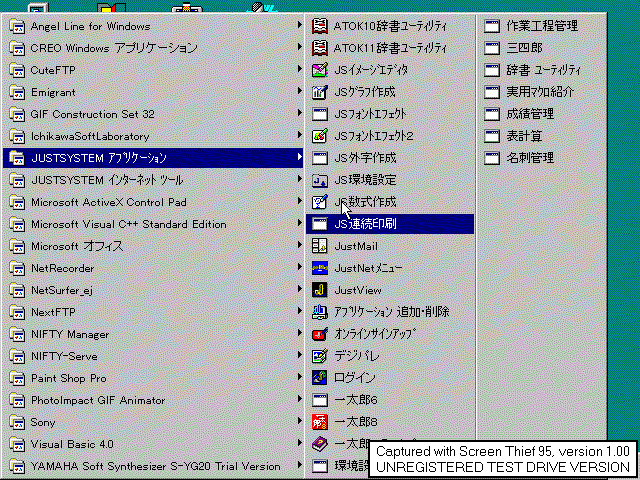Expand Microsoft Visual C++ Standard Edition arrow

pyautogui.click(x=299, y=223)
